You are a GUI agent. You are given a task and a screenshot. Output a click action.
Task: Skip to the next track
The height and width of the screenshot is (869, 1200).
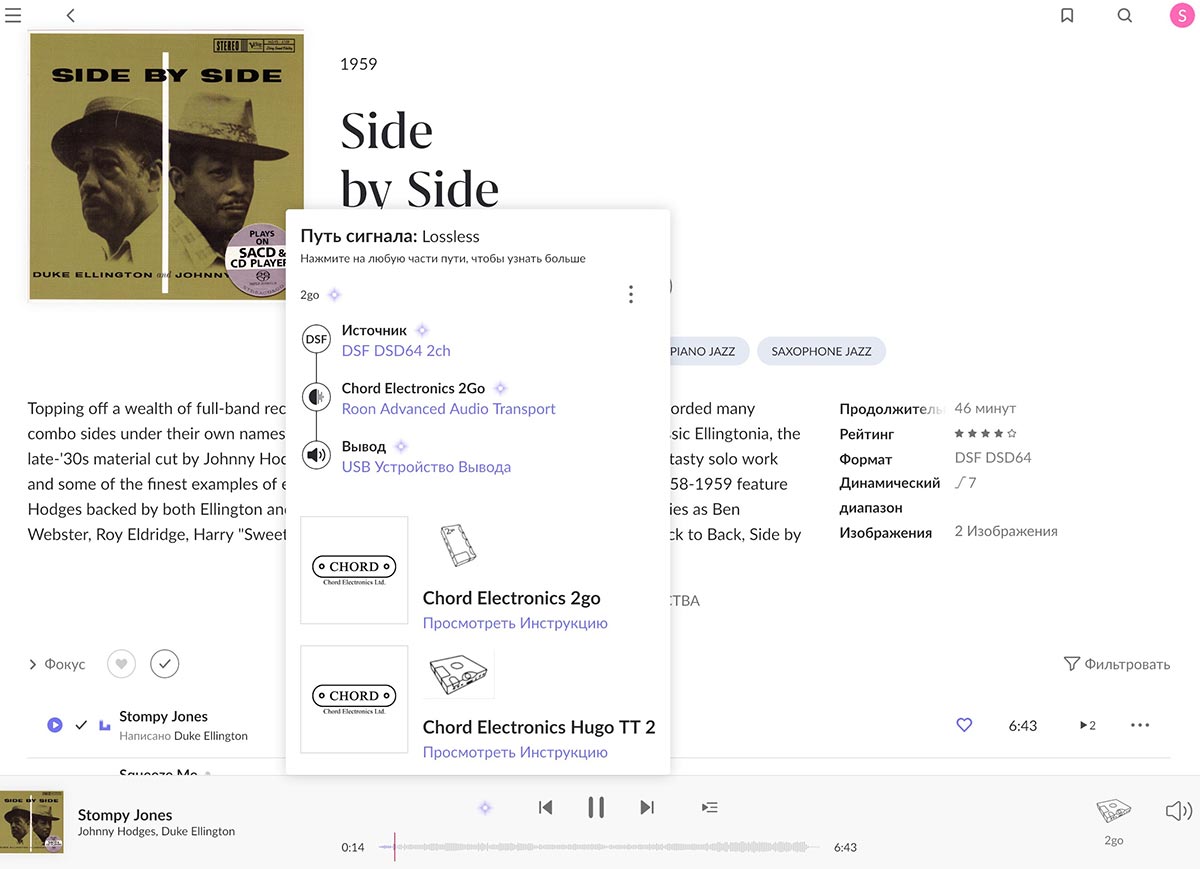pyautogui.click(x=647, y=807)
